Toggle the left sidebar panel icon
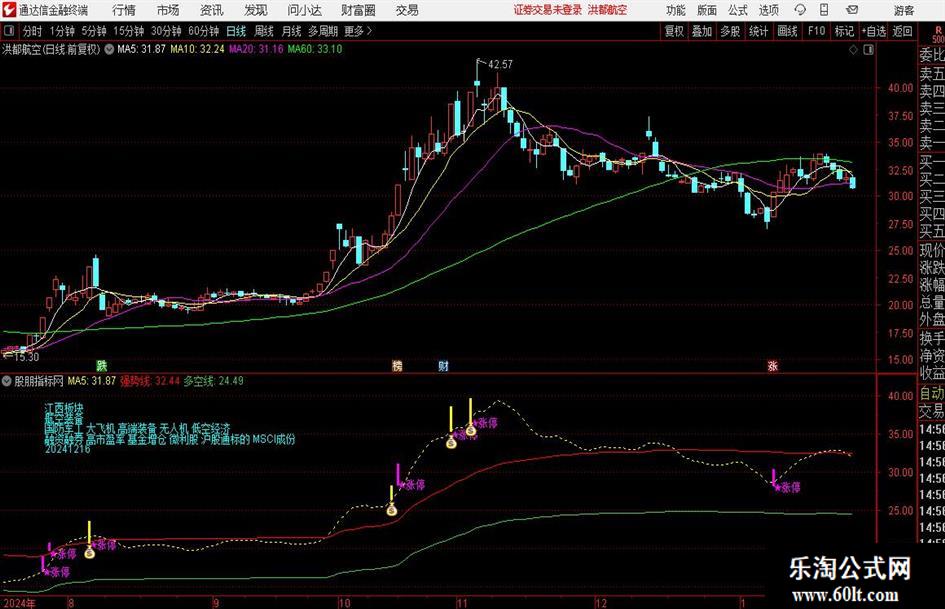Image resolution: width=945 pixels, height=609 pixels. [9, 31]
